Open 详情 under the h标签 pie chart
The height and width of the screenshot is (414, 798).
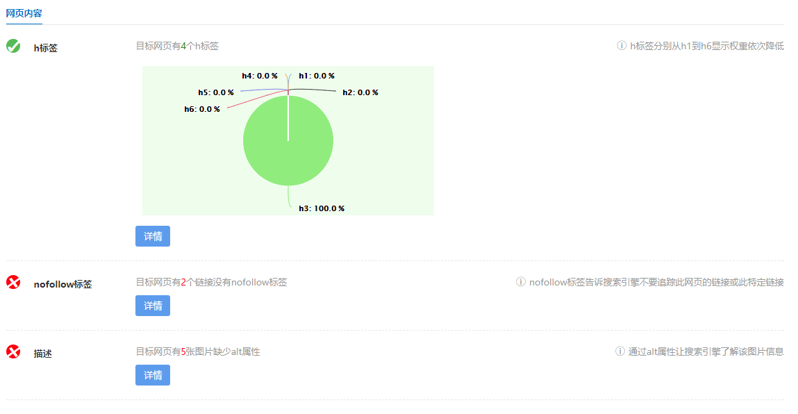(153, 236)
